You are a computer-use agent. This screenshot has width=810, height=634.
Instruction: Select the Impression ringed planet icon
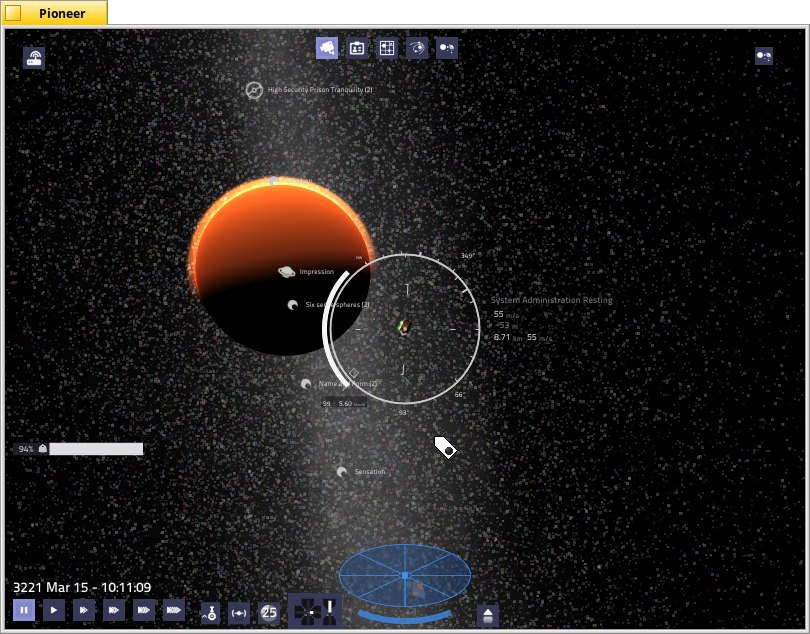click(287, 272)
